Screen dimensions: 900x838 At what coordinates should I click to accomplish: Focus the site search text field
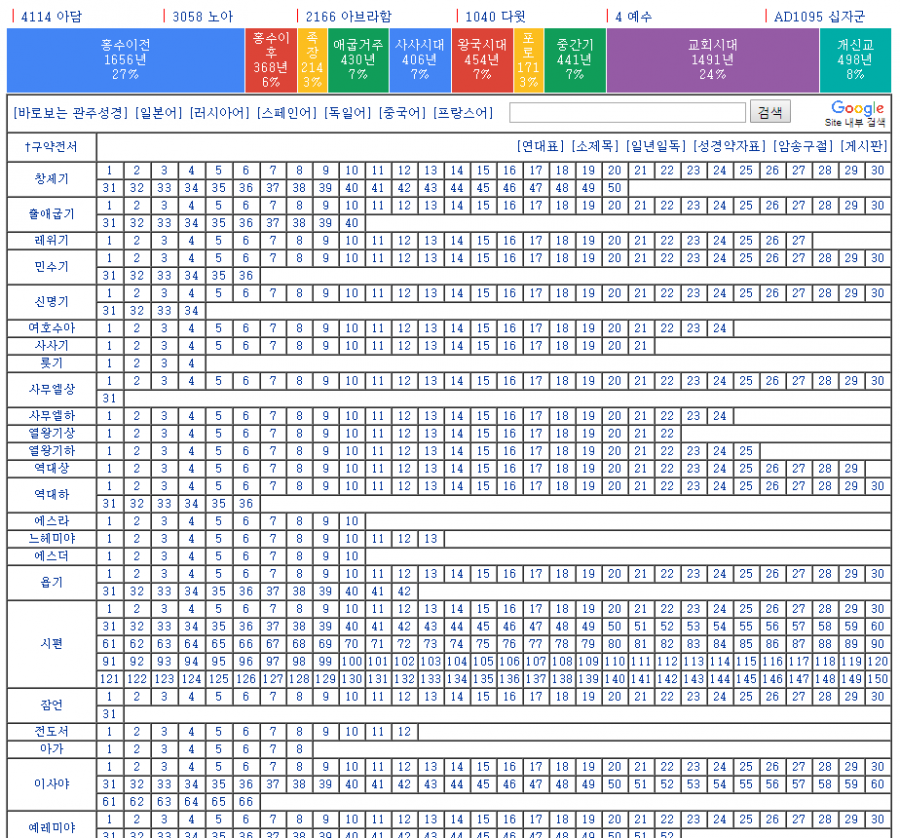(627, 112)
